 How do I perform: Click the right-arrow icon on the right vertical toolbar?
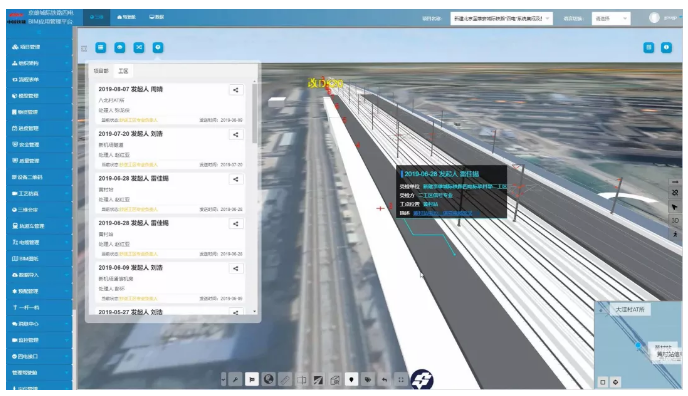pos(675,182)
